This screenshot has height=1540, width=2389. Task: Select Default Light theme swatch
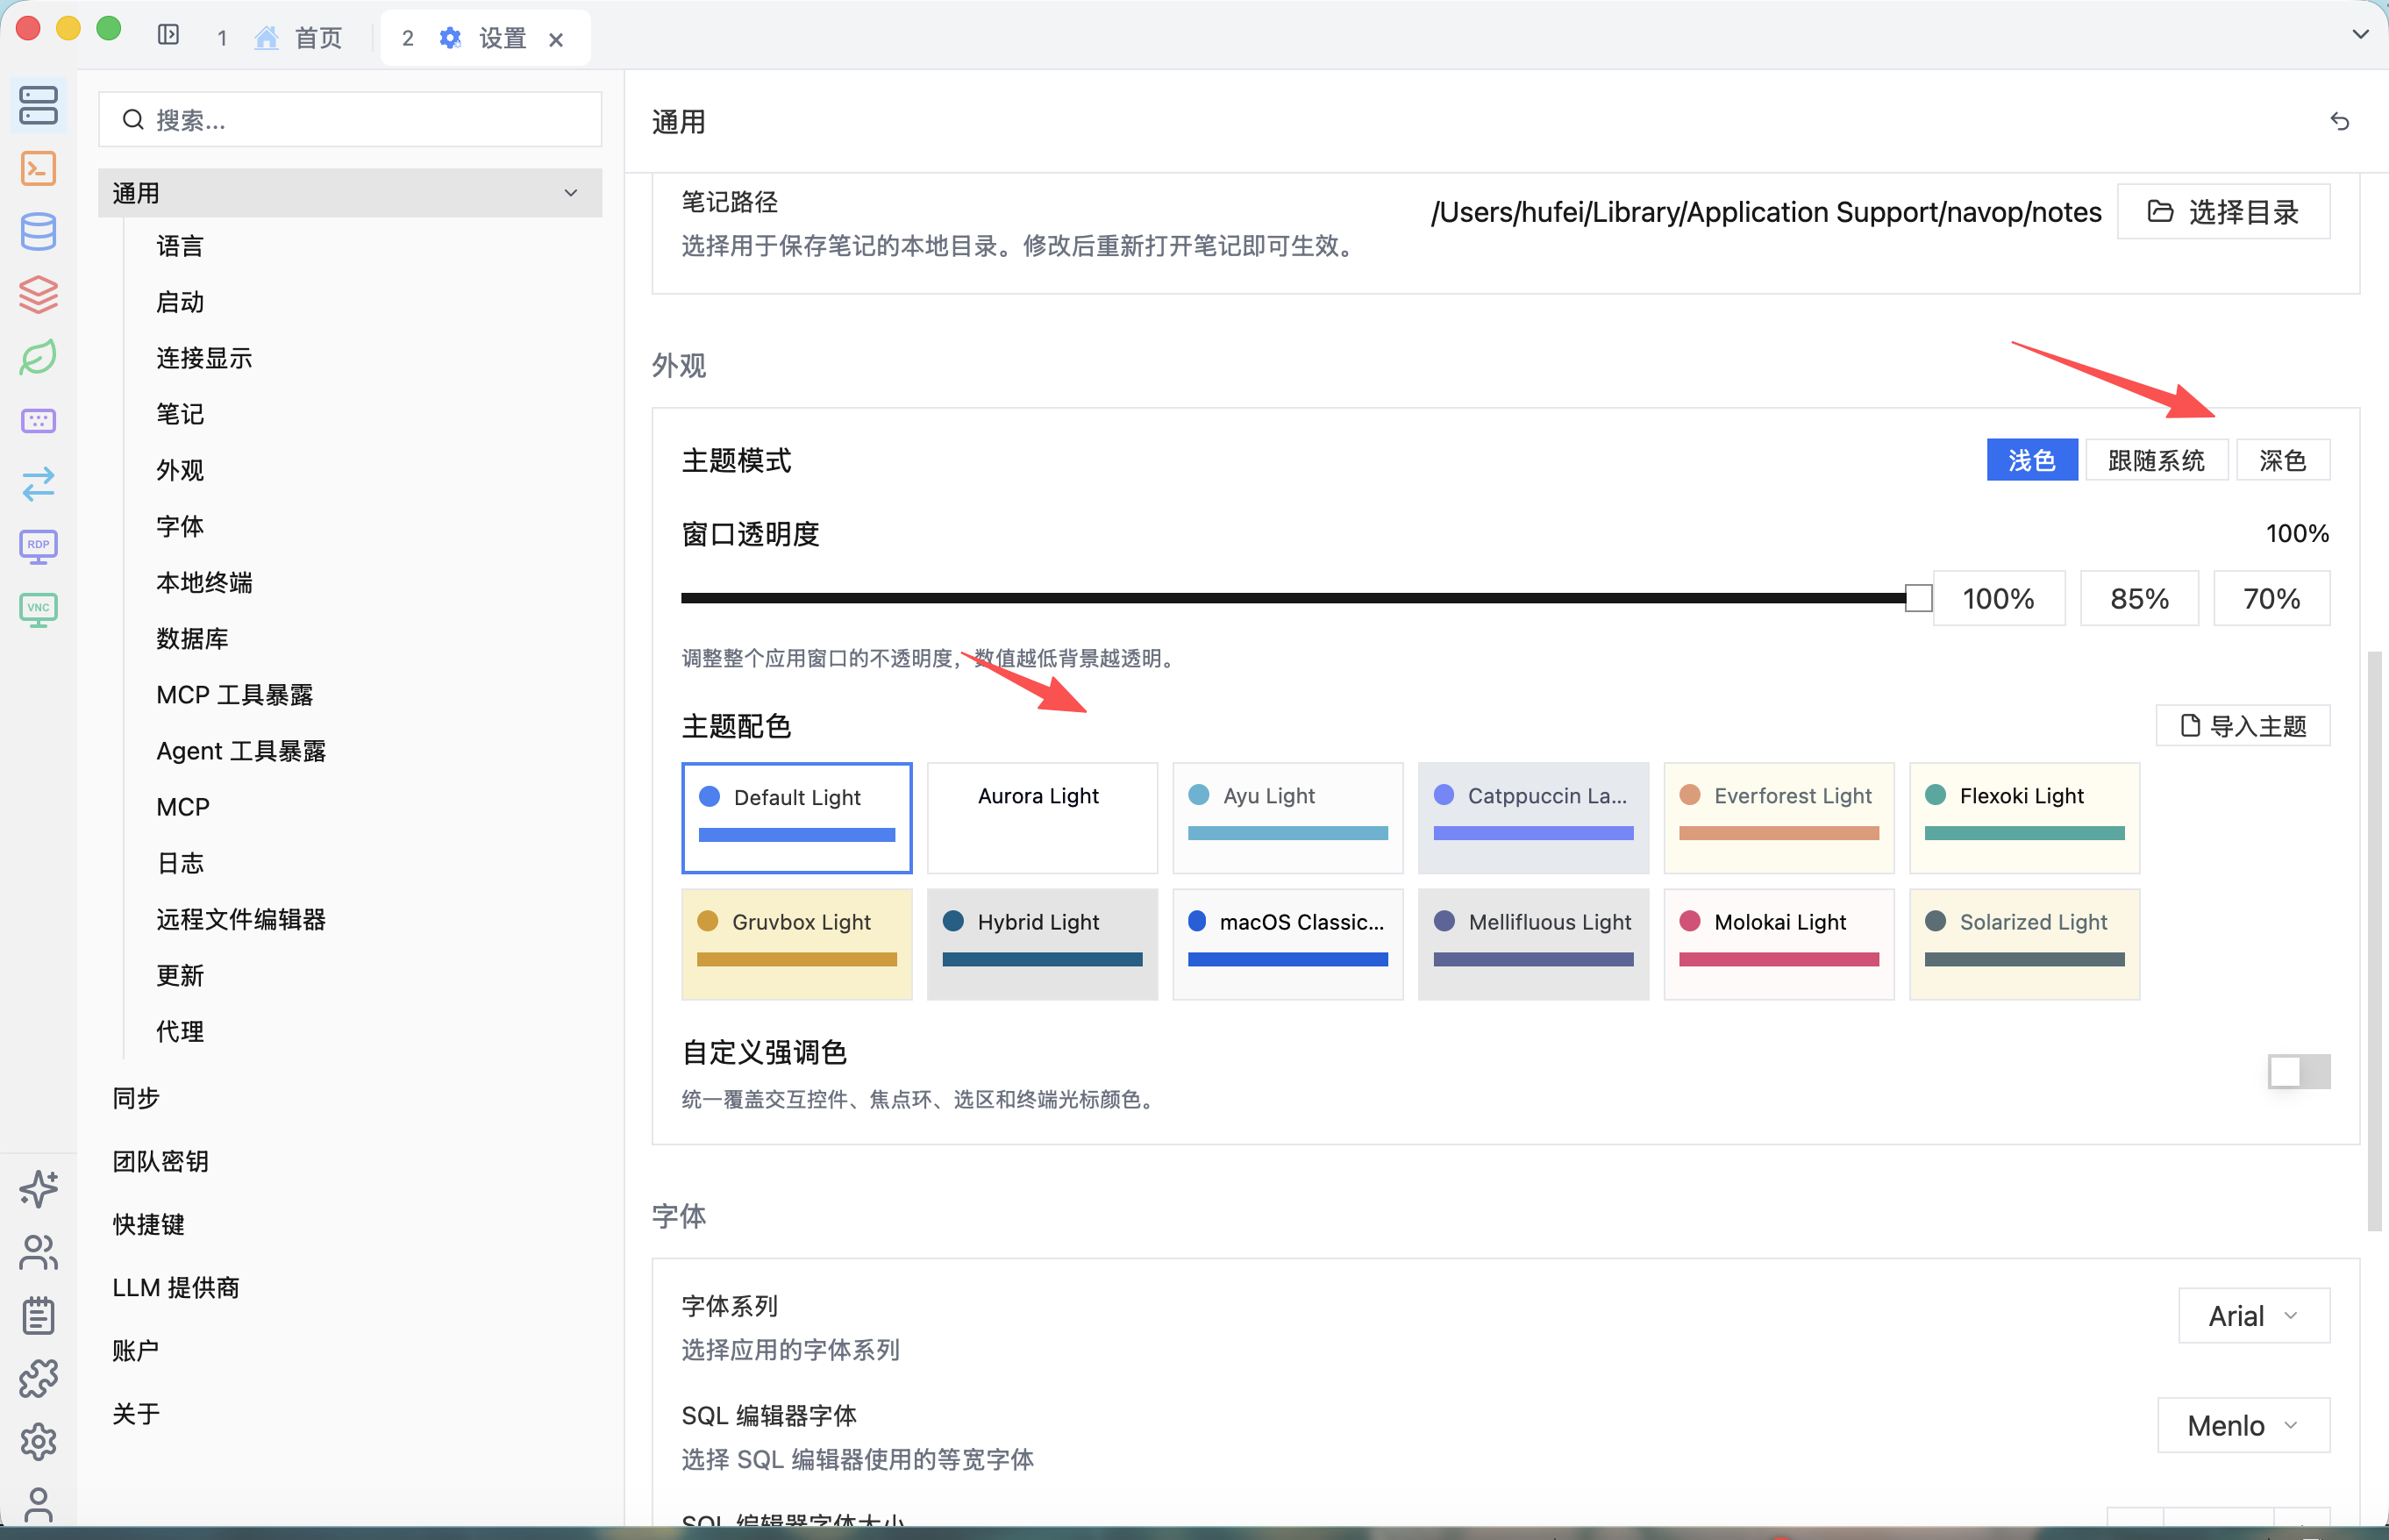click(x=796, y=817)
